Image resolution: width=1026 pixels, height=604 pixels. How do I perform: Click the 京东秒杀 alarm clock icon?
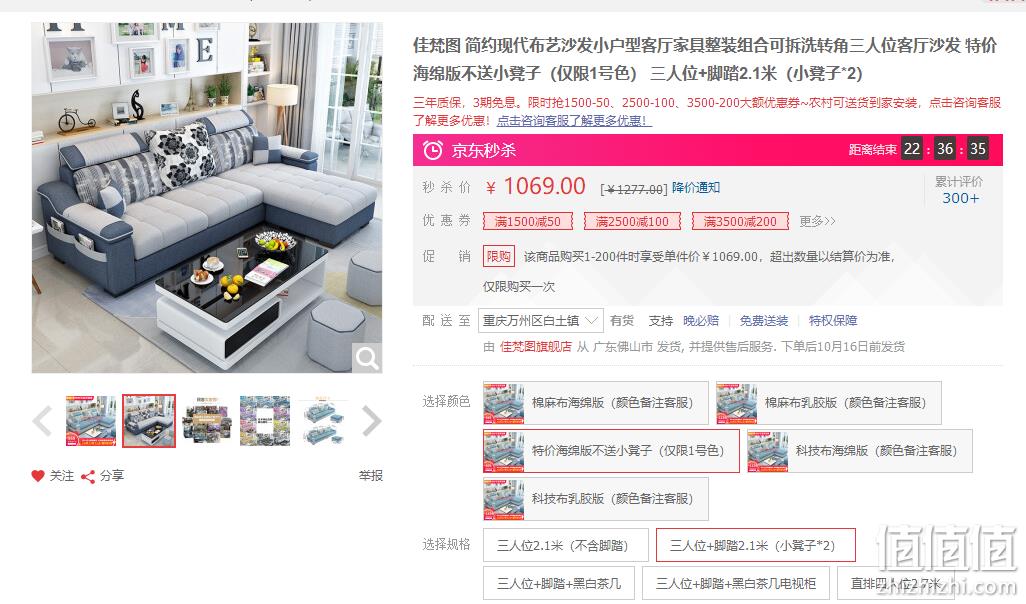[x=433, y=151]
